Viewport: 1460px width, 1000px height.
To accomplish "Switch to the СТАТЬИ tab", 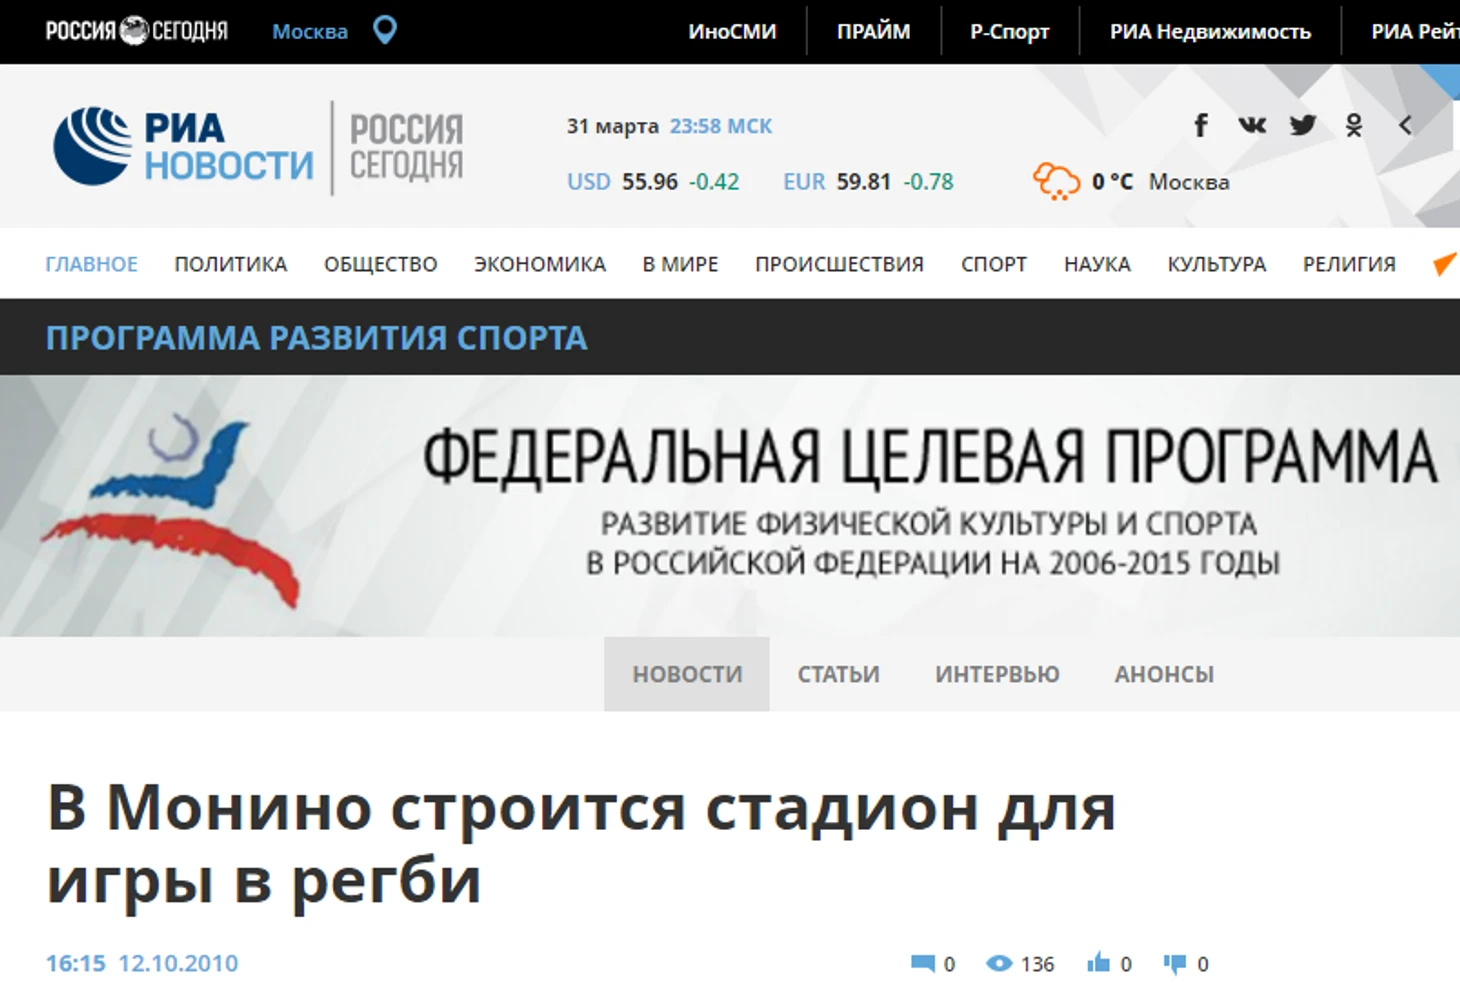I will click(x=838, y=674).
